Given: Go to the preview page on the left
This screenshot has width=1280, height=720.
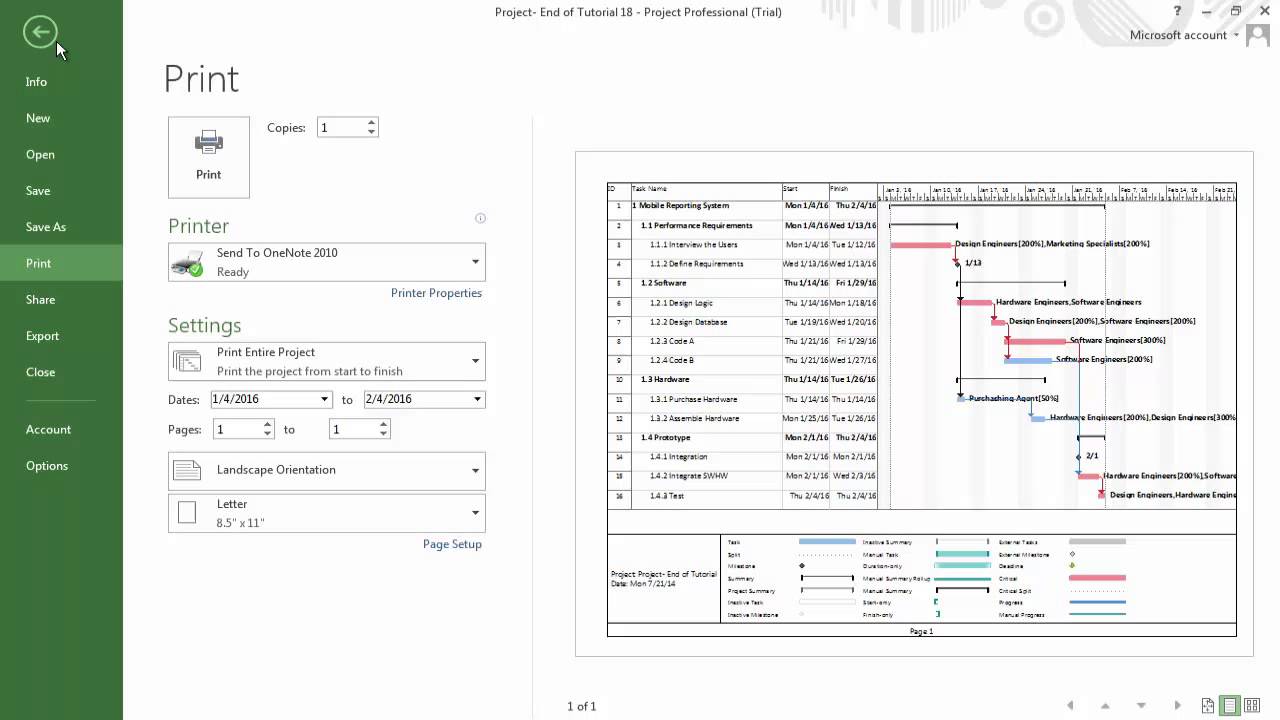Looking at the screenshot, I should [x=1070, y=706].
